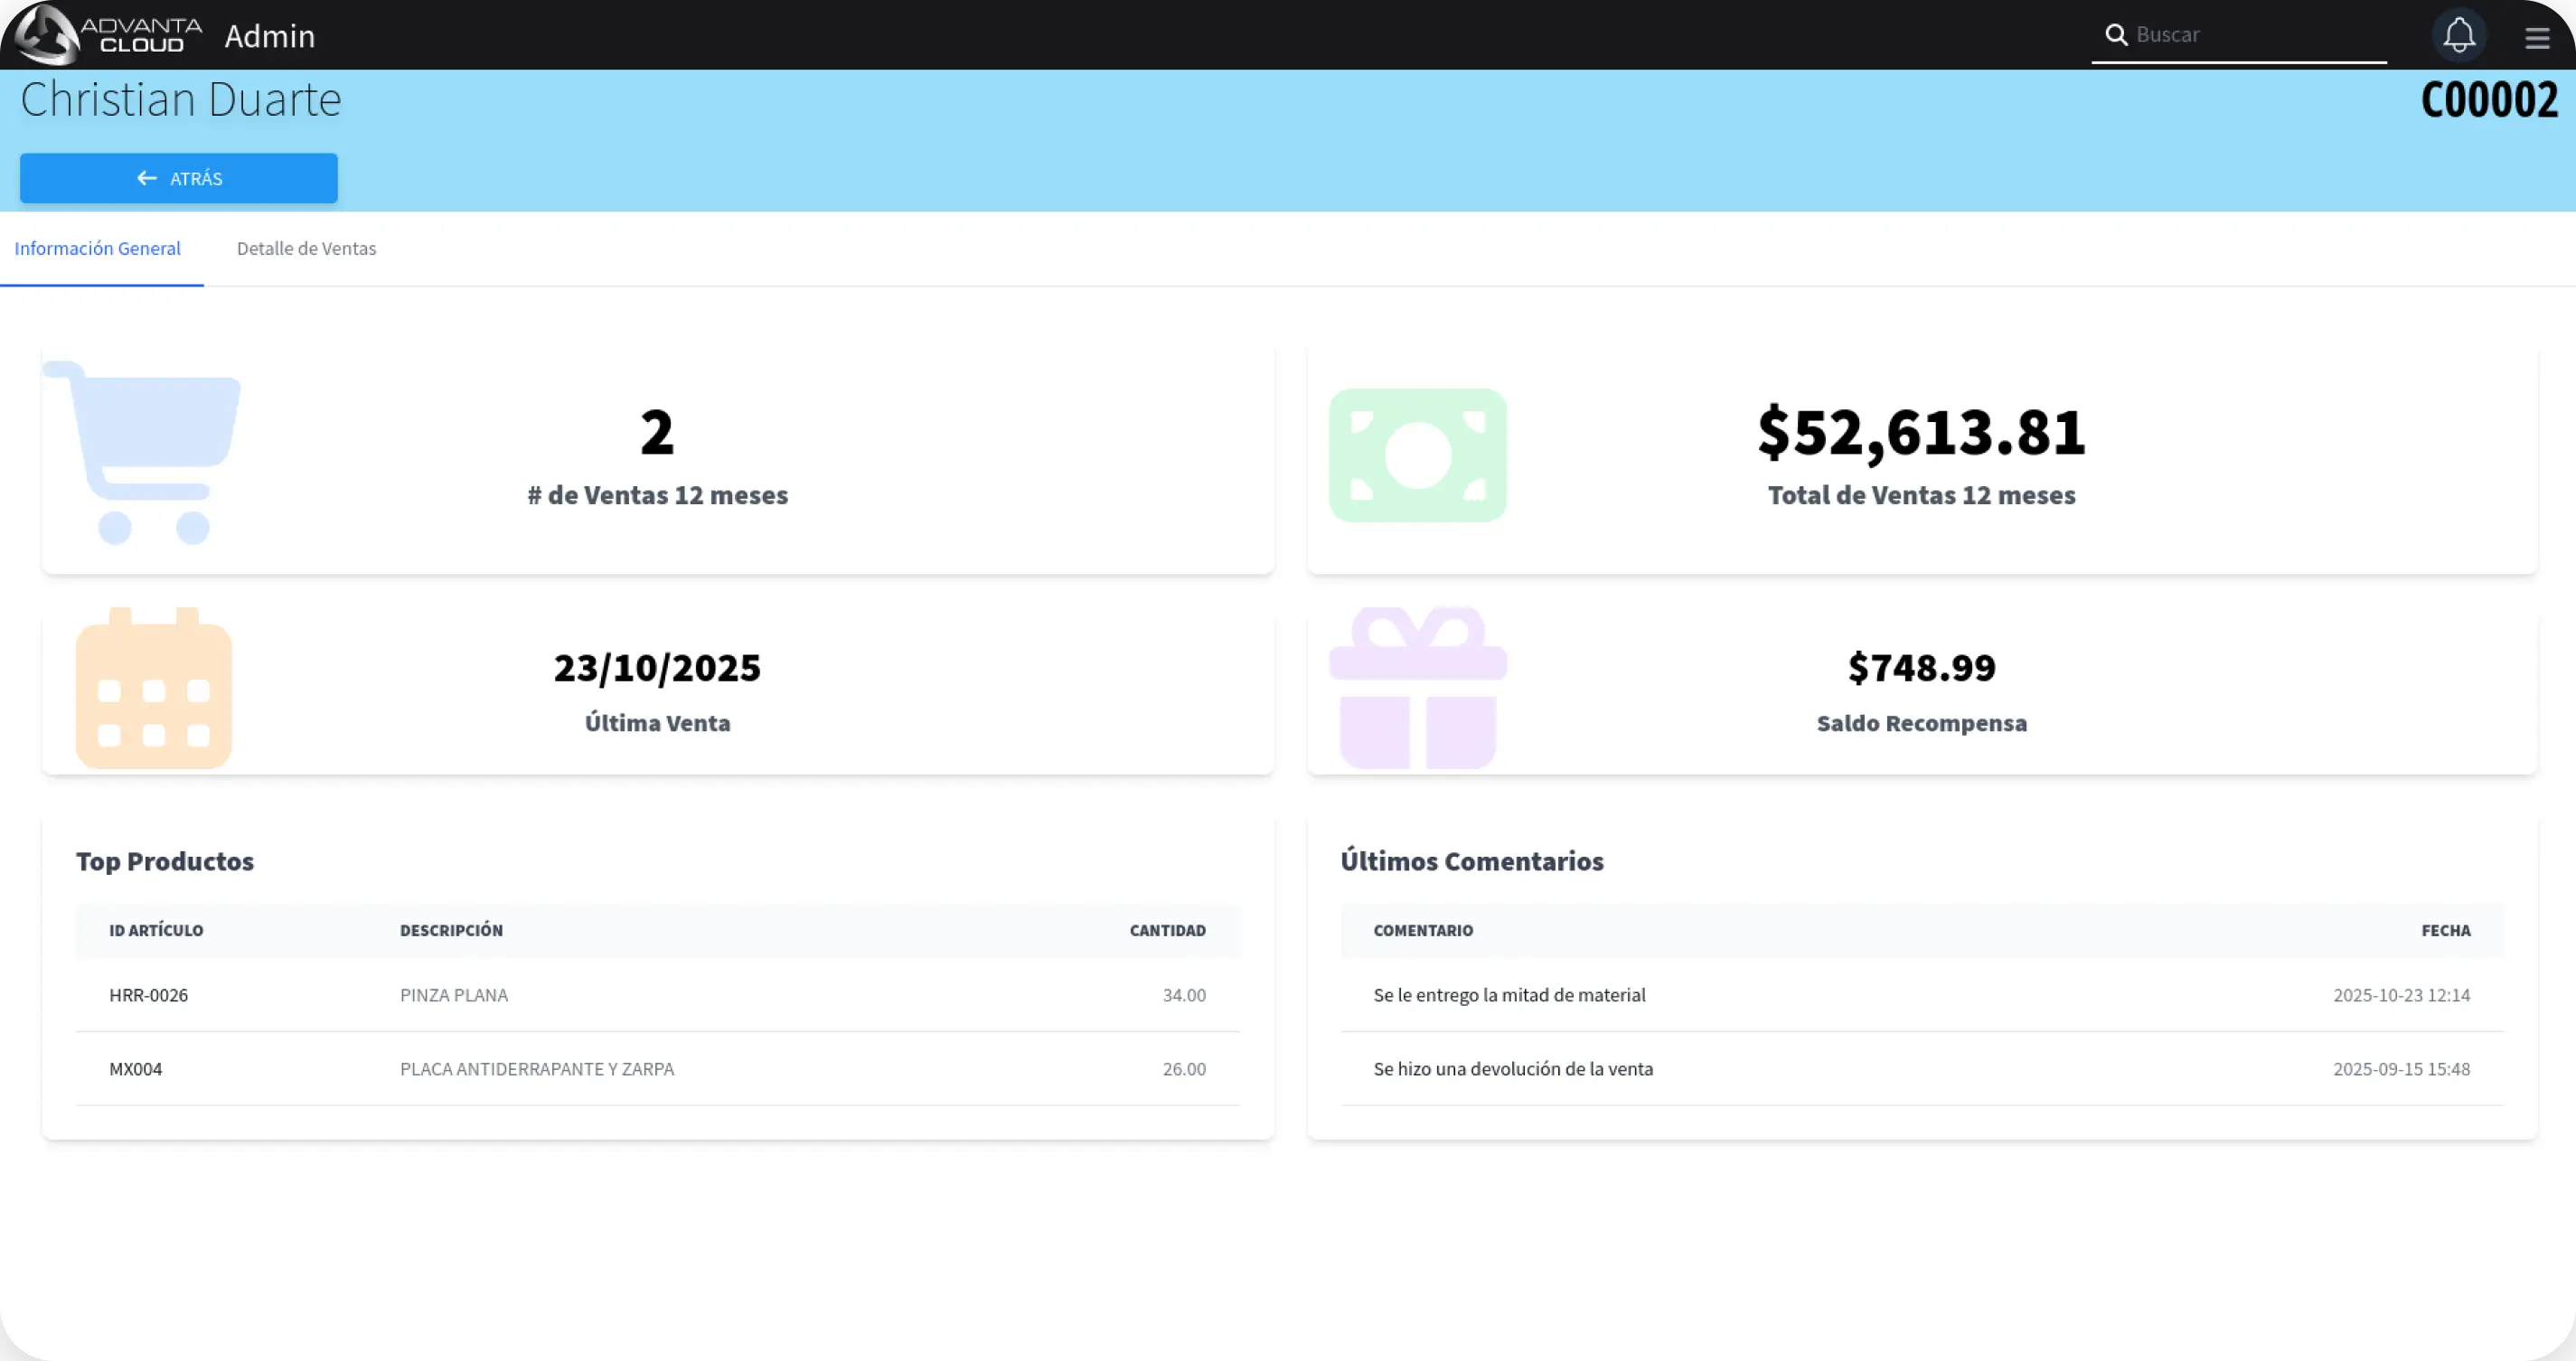Switch to Detalle de Ventas tab
Screen dimensions: 2576x1361
tap(306, 249)
